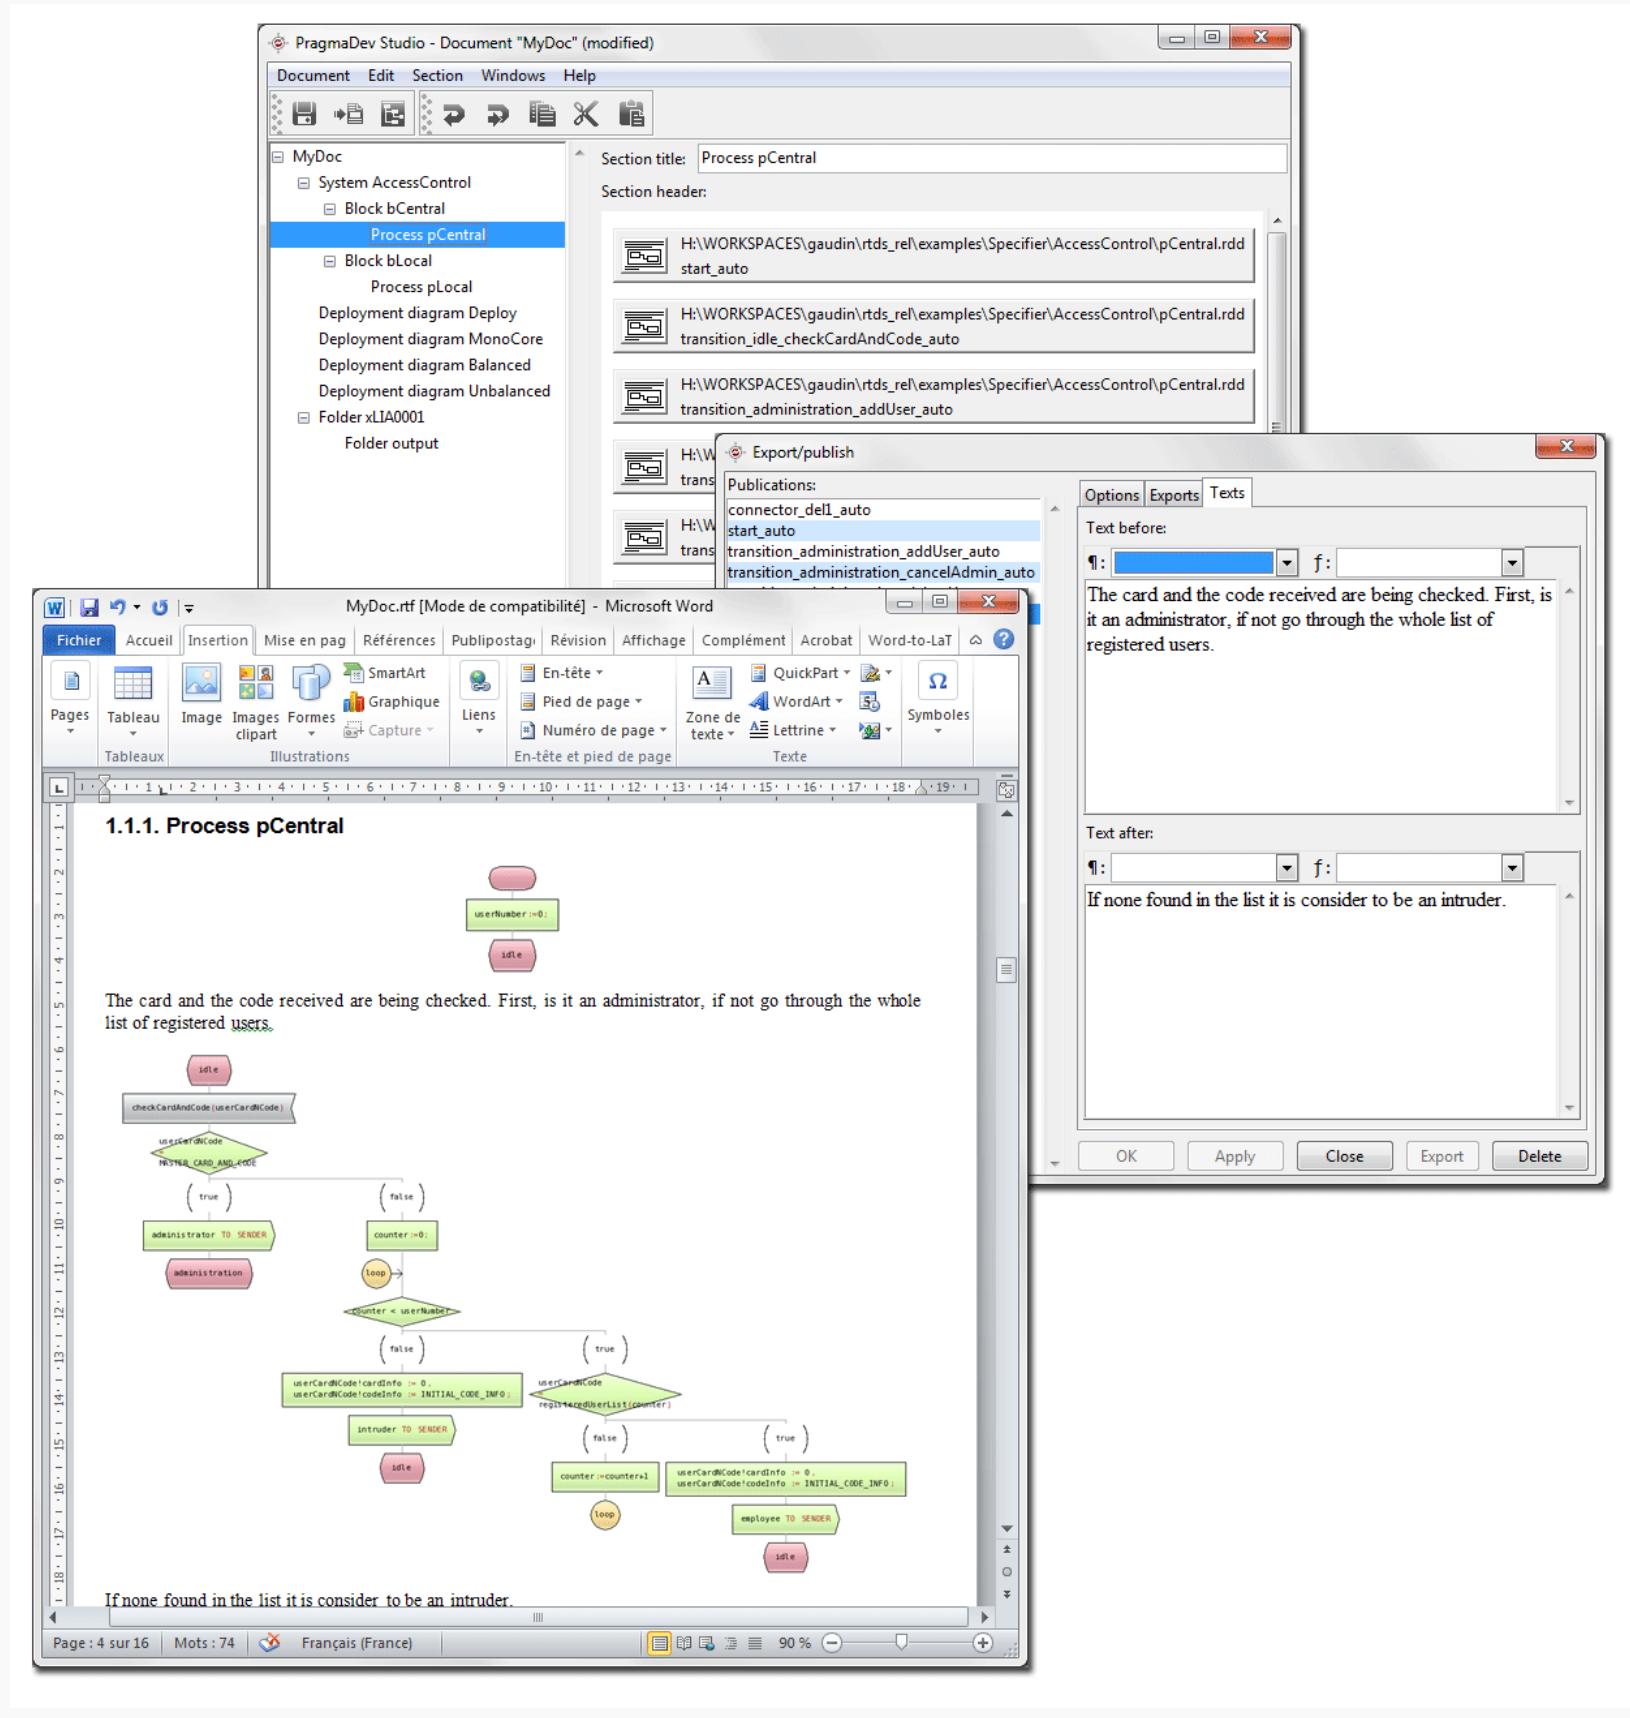The height and width of the screenshot is (1718, 1630).
Task: Click the save icon in PragmaDev toolbar
Action: (304, 114)
